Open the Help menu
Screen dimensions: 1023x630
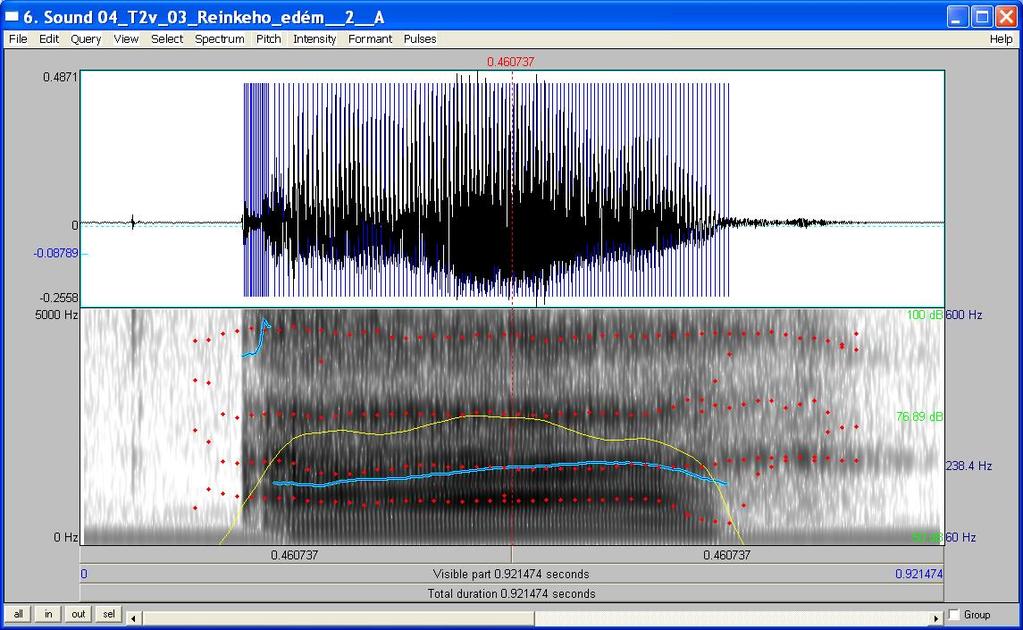1001,39
